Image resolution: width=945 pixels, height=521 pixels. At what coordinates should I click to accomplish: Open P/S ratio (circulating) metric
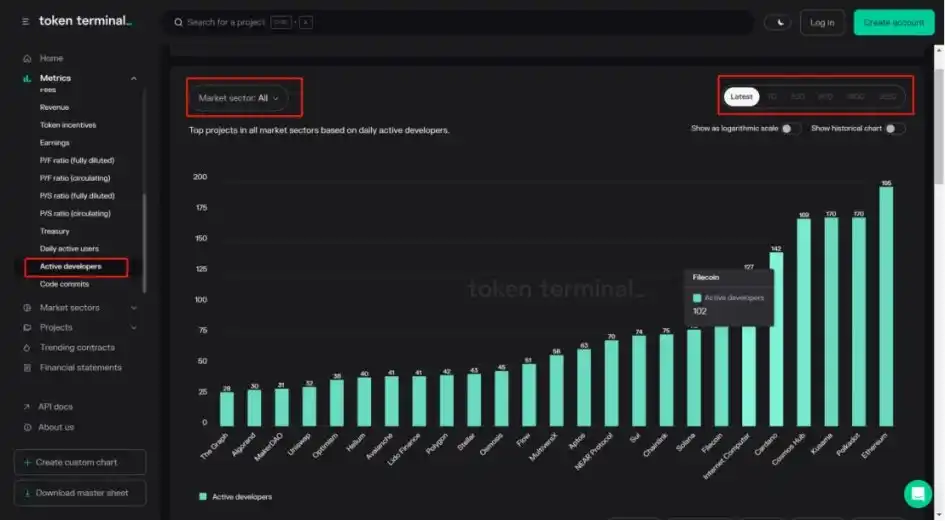coord(75,213)
